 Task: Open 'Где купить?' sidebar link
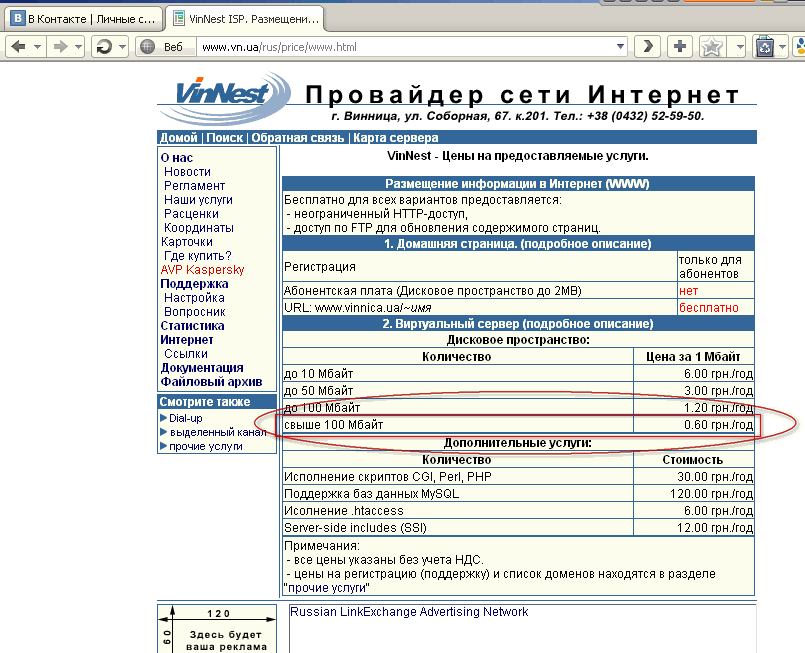pos(198,255)
